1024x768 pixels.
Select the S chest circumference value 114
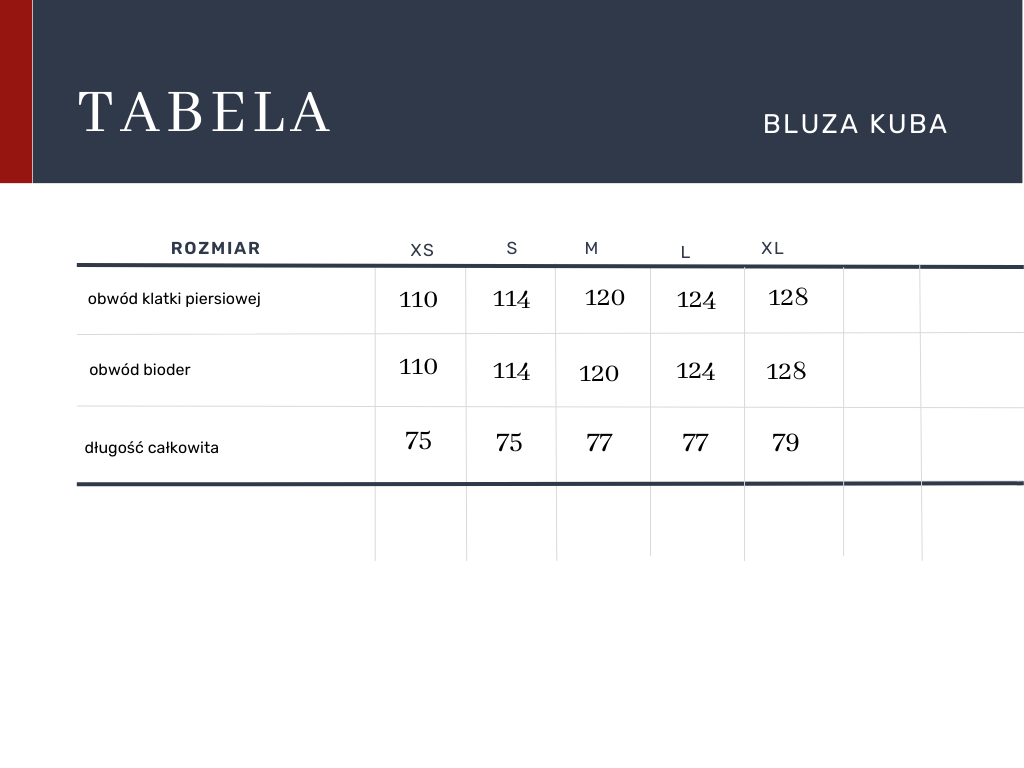(511, 299)
